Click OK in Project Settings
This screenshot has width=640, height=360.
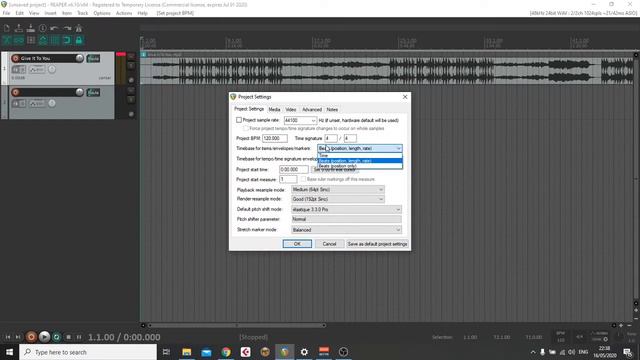[x=297, y=244]
